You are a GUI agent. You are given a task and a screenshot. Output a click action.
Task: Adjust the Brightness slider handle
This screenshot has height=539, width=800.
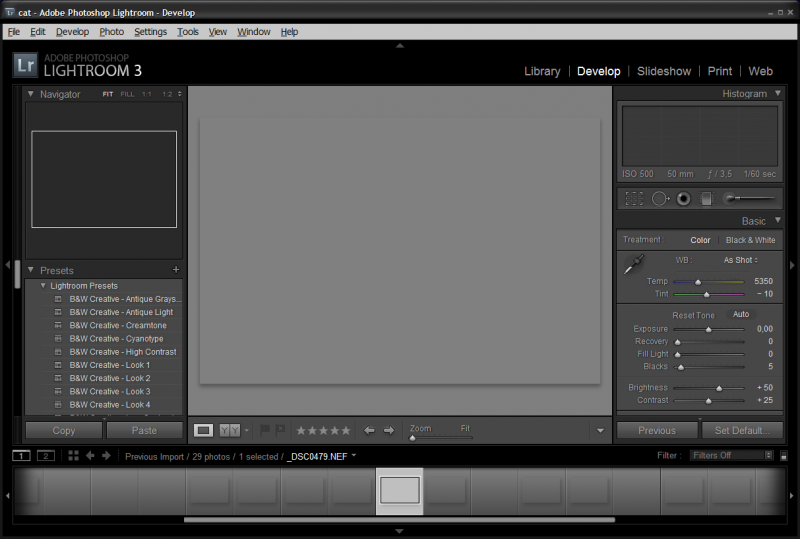point(719,388)
